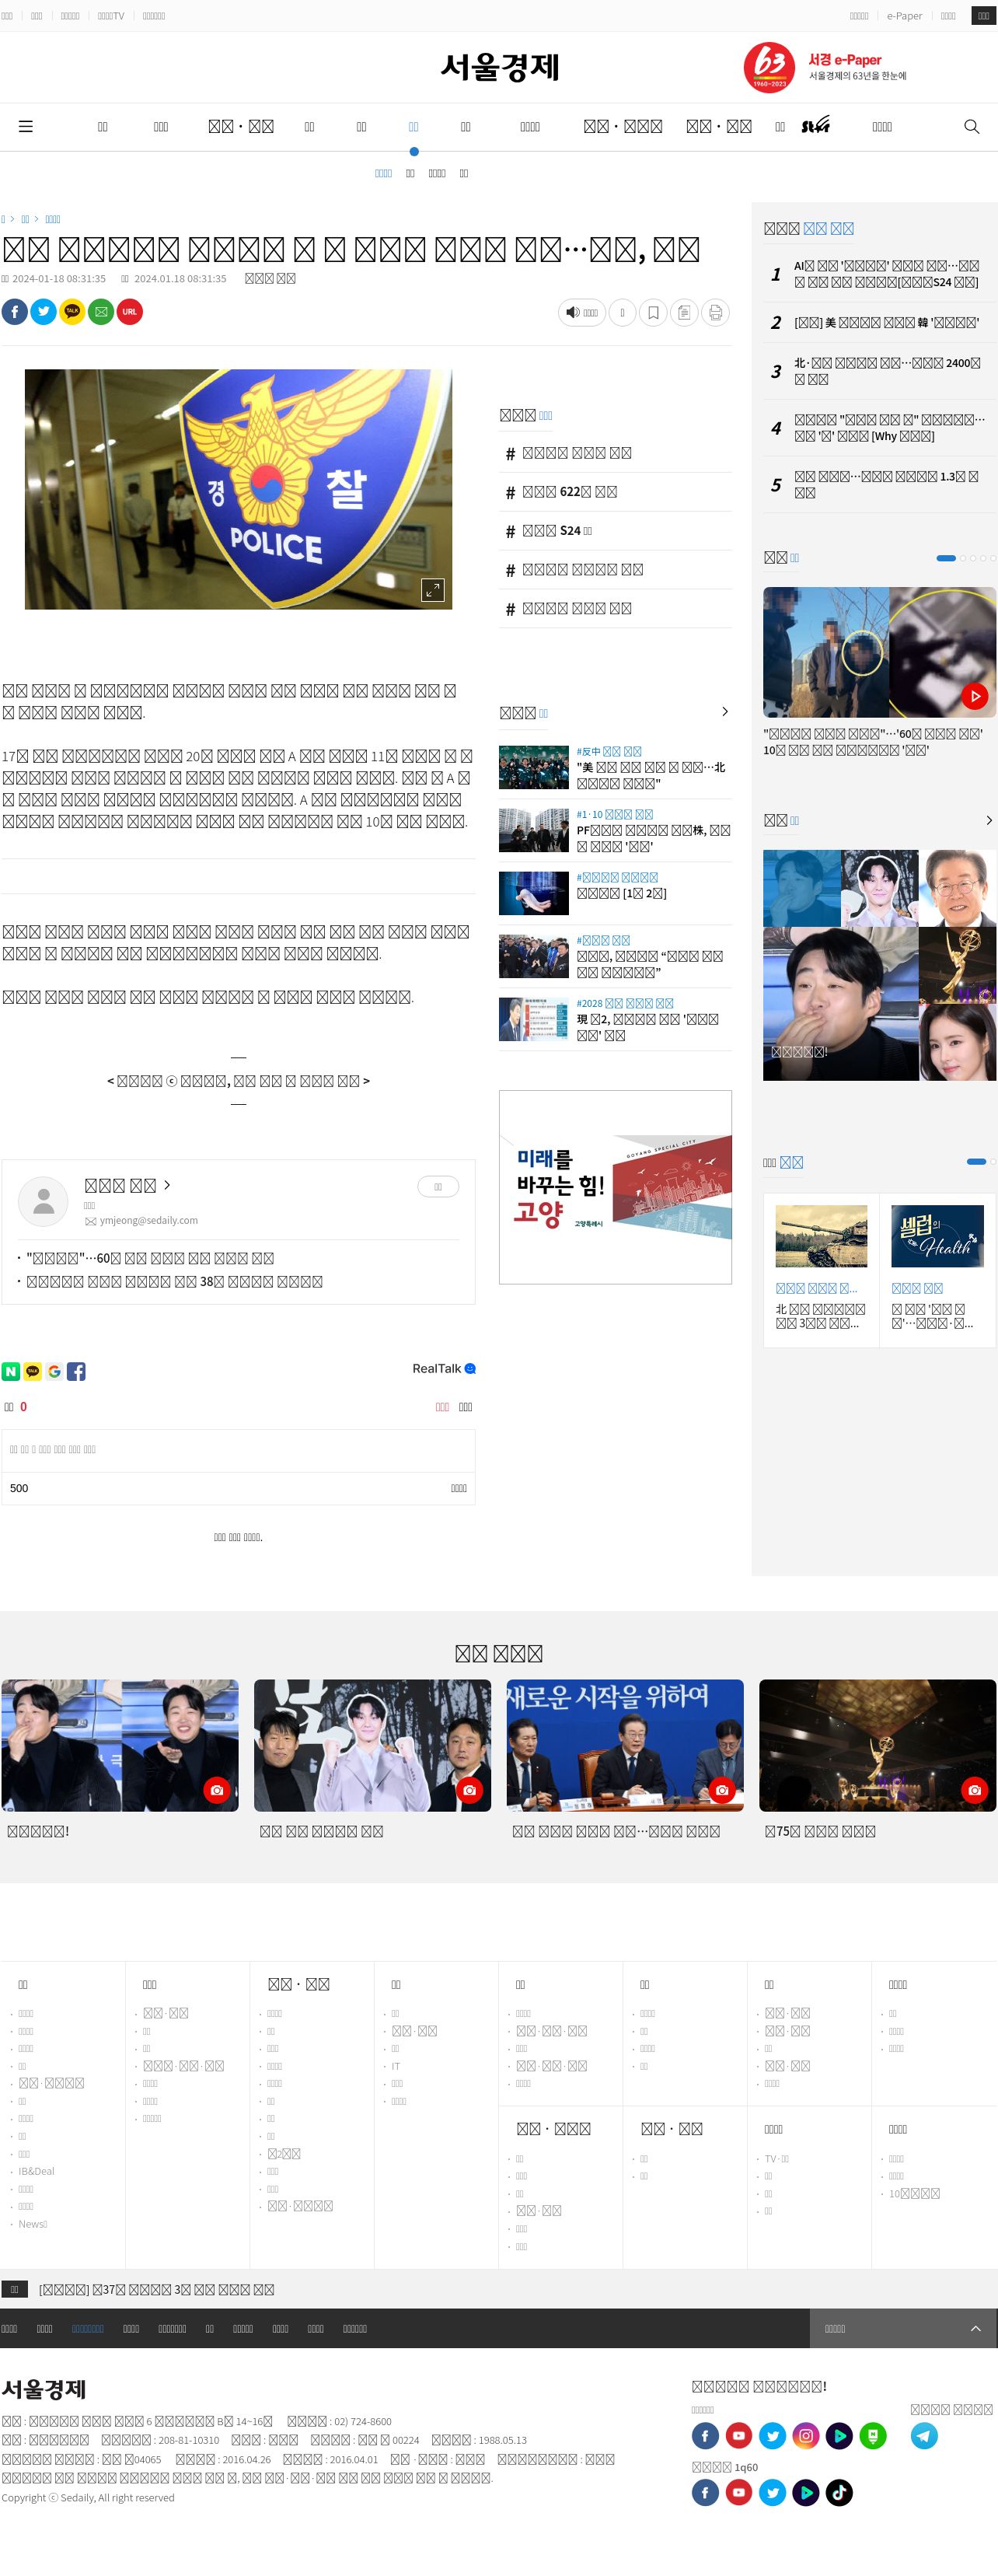
Task: Submit the comment with the button beside the 500 counter
Action: [459, 1489]
